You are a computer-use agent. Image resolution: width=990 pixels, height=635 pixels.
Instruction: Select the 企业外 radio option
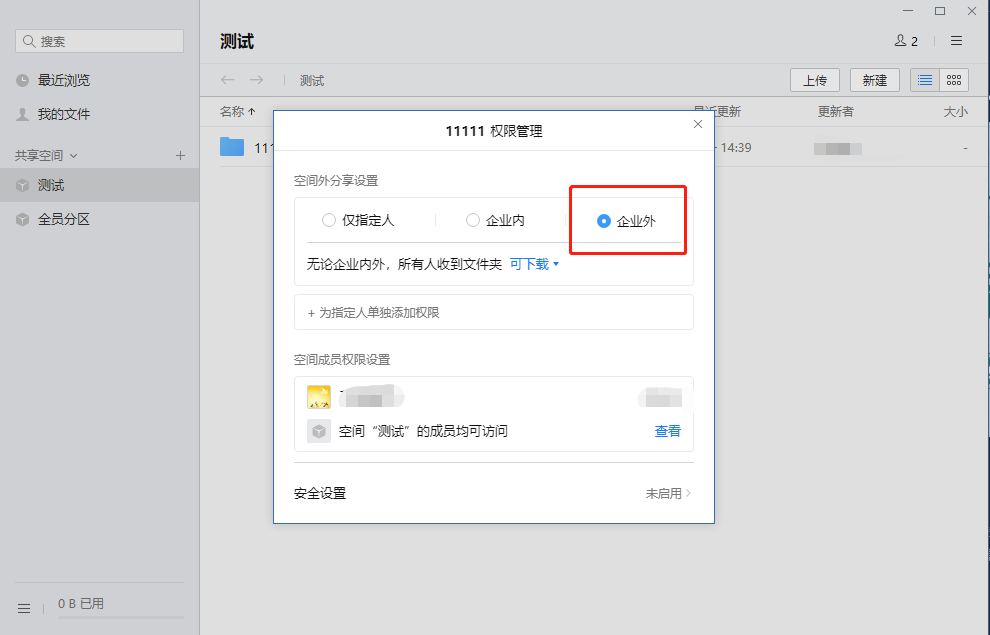pos(626,221)
